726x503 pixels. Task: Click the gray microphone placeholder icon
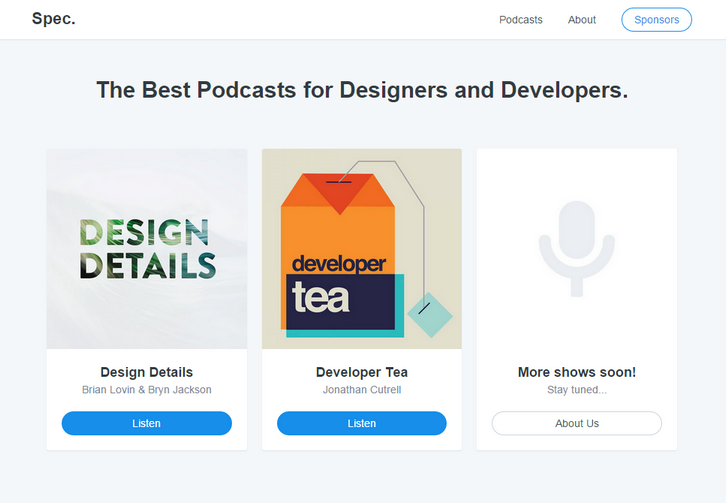coord(576,248)
